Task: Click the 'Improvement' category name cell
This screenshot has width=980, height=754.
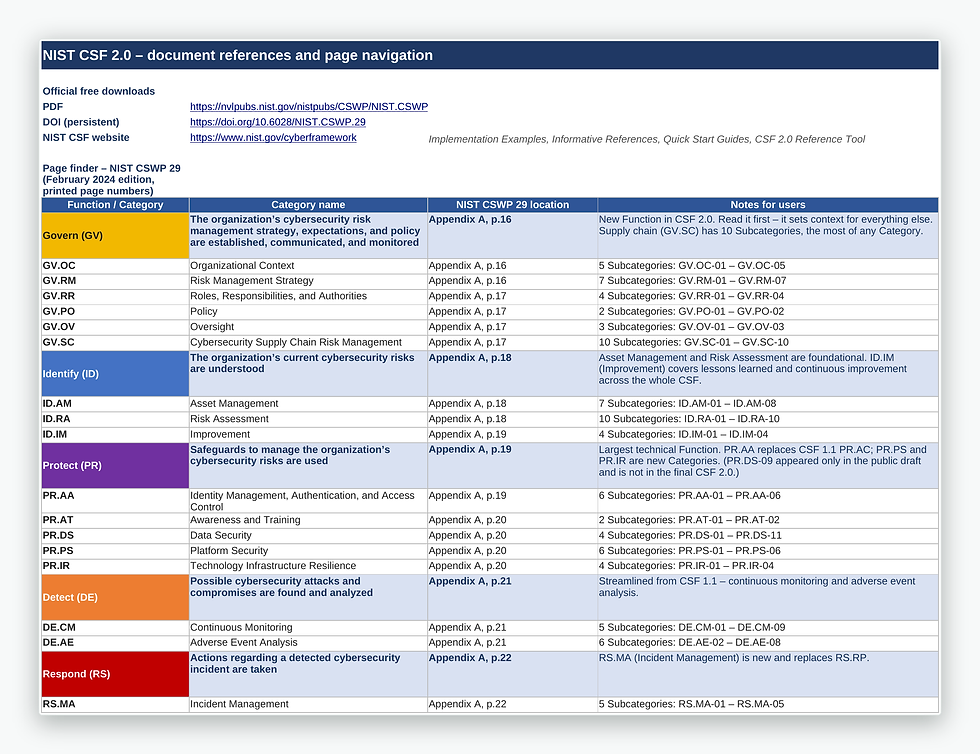Action: pyautogui.click(x=308, y=435)
